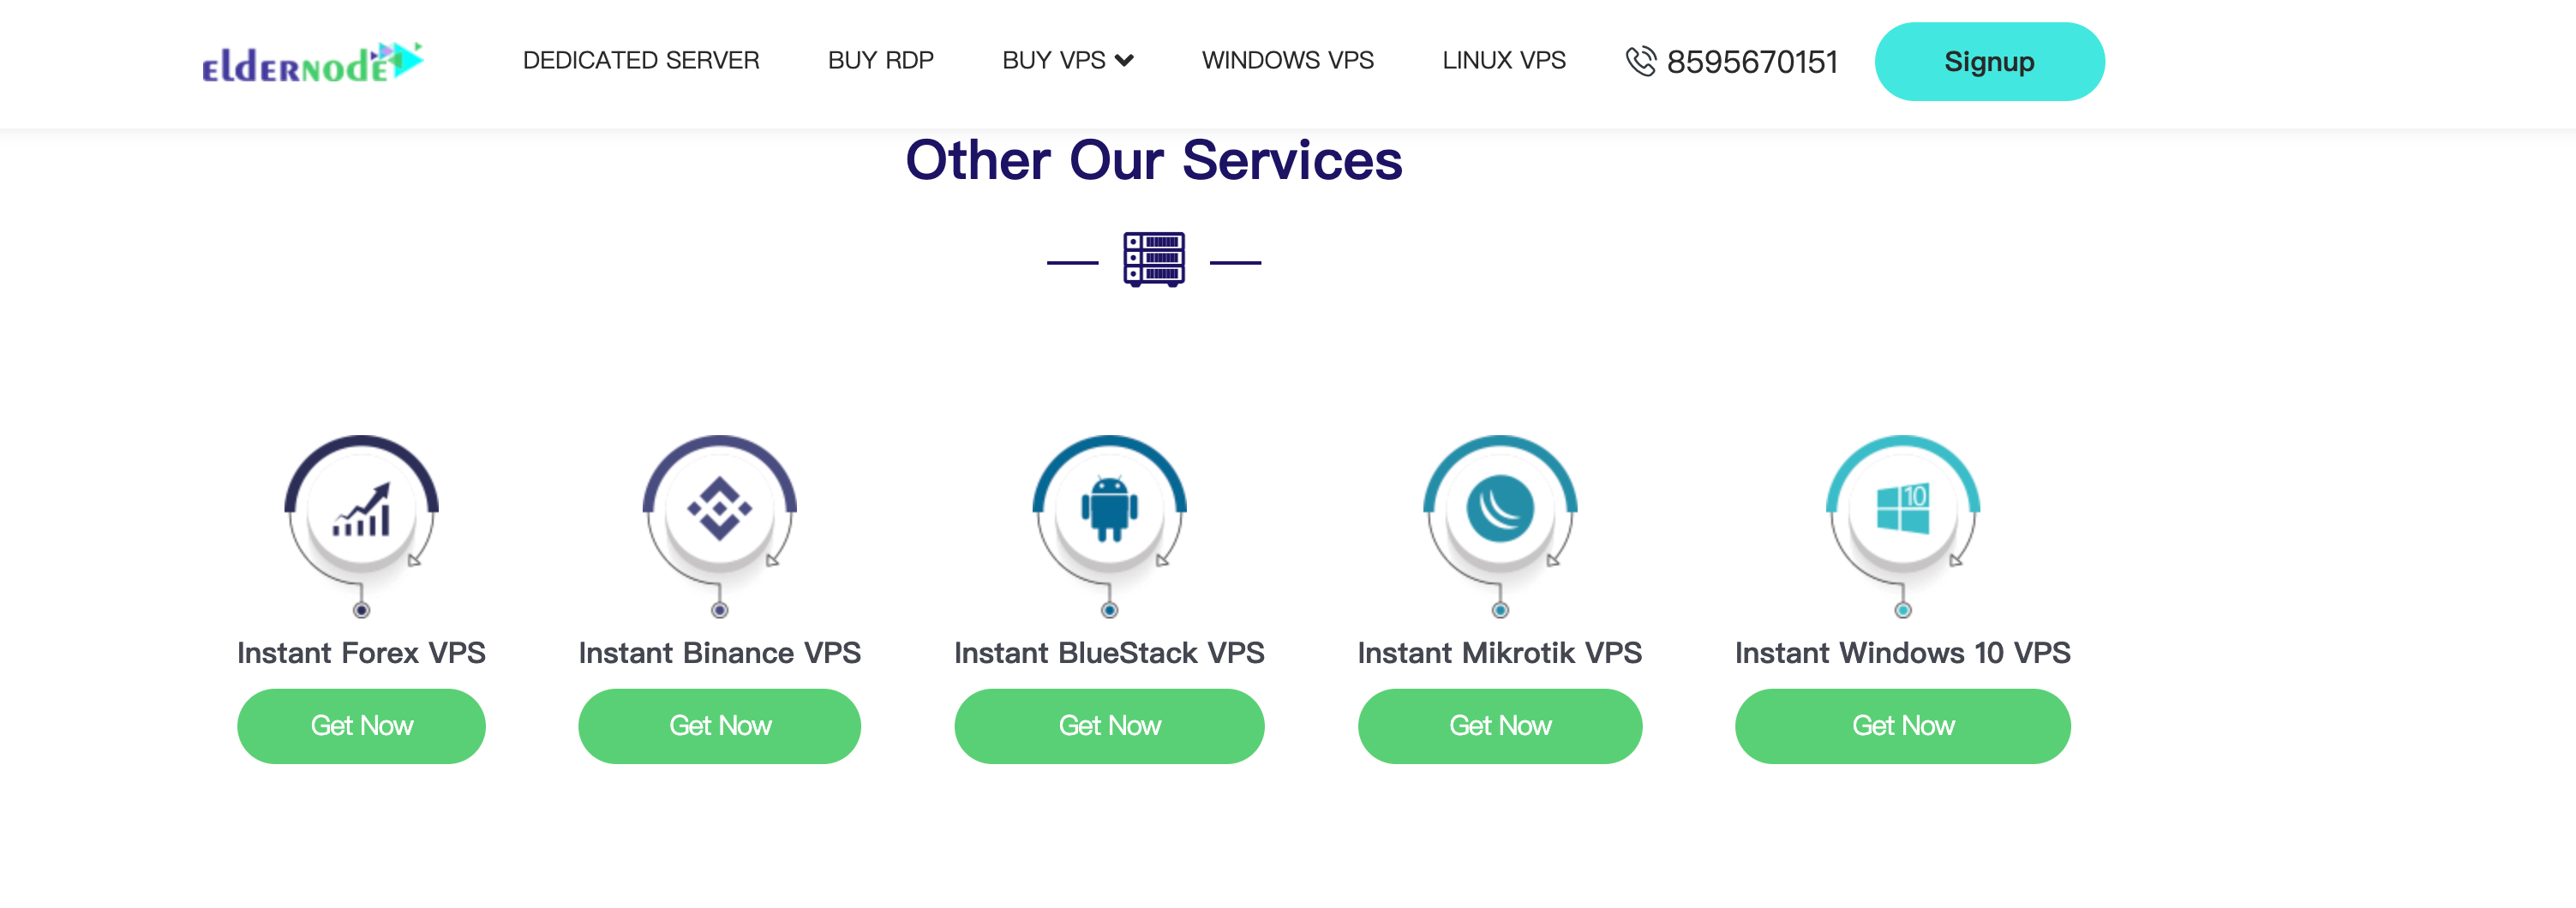Click the server rack icon under heading
This screenshot has width=2576, height=908.
tap(1153, 260)
